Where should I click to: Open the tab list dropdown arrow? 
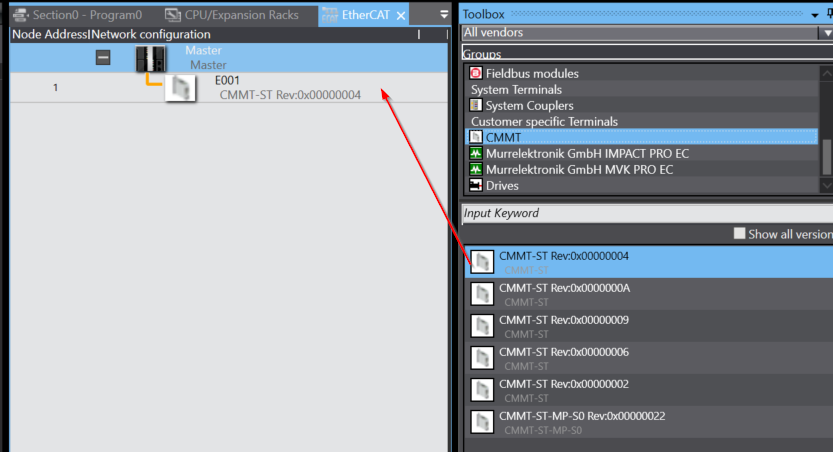[x=444, y=15]
